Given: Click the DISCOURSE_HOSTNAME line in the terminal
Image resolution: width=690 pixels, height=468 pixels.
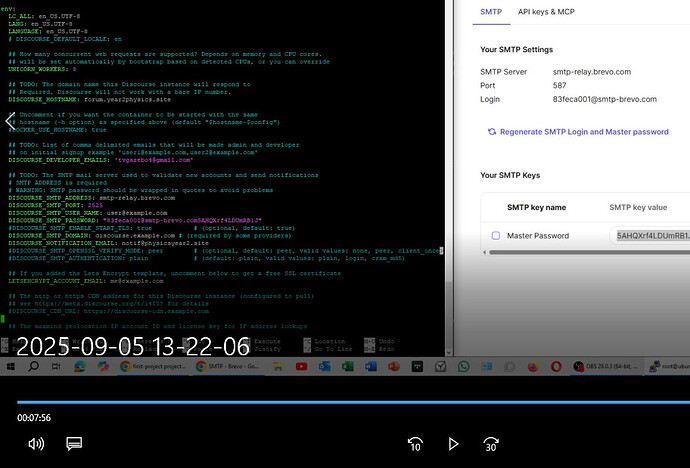Looking at the screenshot, I should (x=89, y=99).
